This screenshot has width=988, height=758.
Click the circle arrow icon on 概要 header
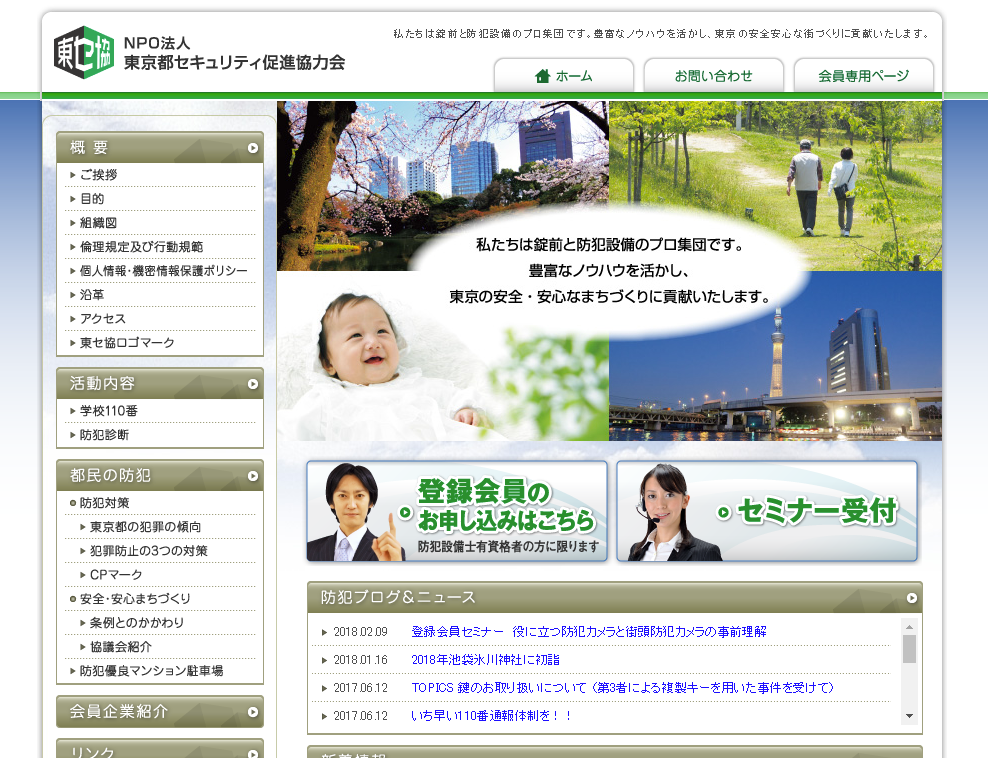coord(253,148)
